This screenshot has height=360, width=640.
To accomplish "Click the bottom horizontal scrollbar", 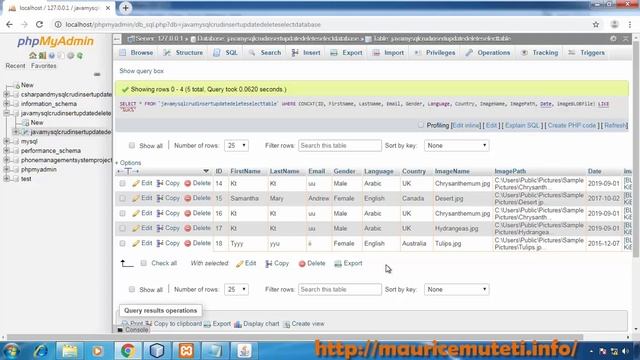I will coord(294,338).
